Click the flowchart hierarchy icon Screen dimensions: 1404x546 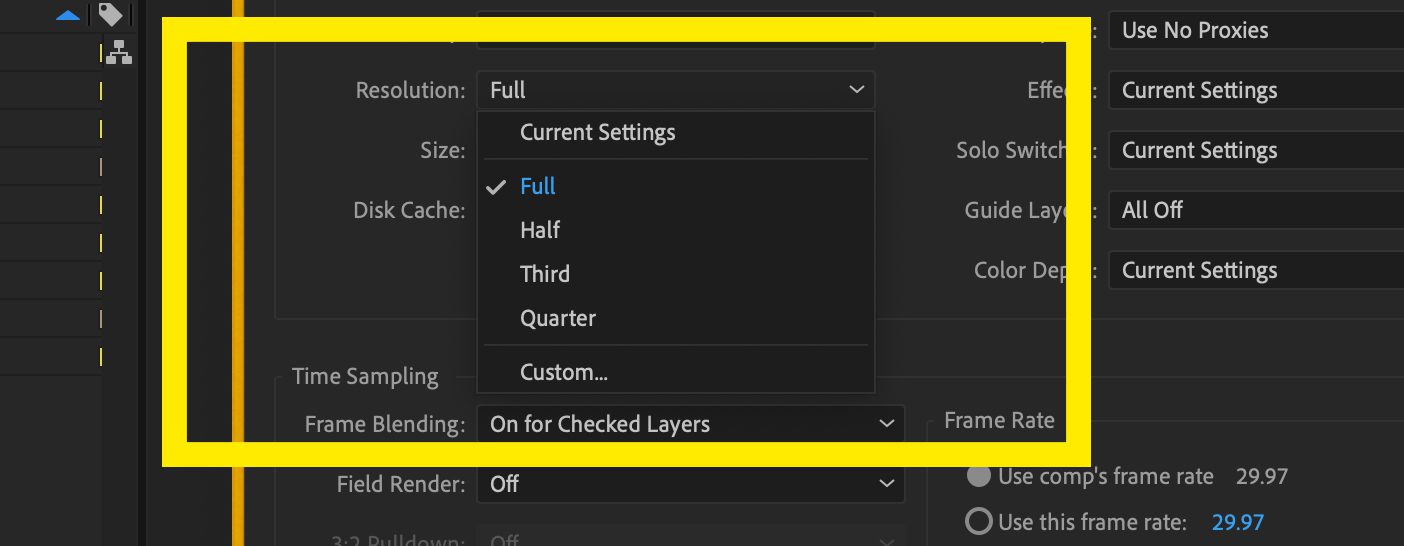pyautogui.click(x=119, y=52)
